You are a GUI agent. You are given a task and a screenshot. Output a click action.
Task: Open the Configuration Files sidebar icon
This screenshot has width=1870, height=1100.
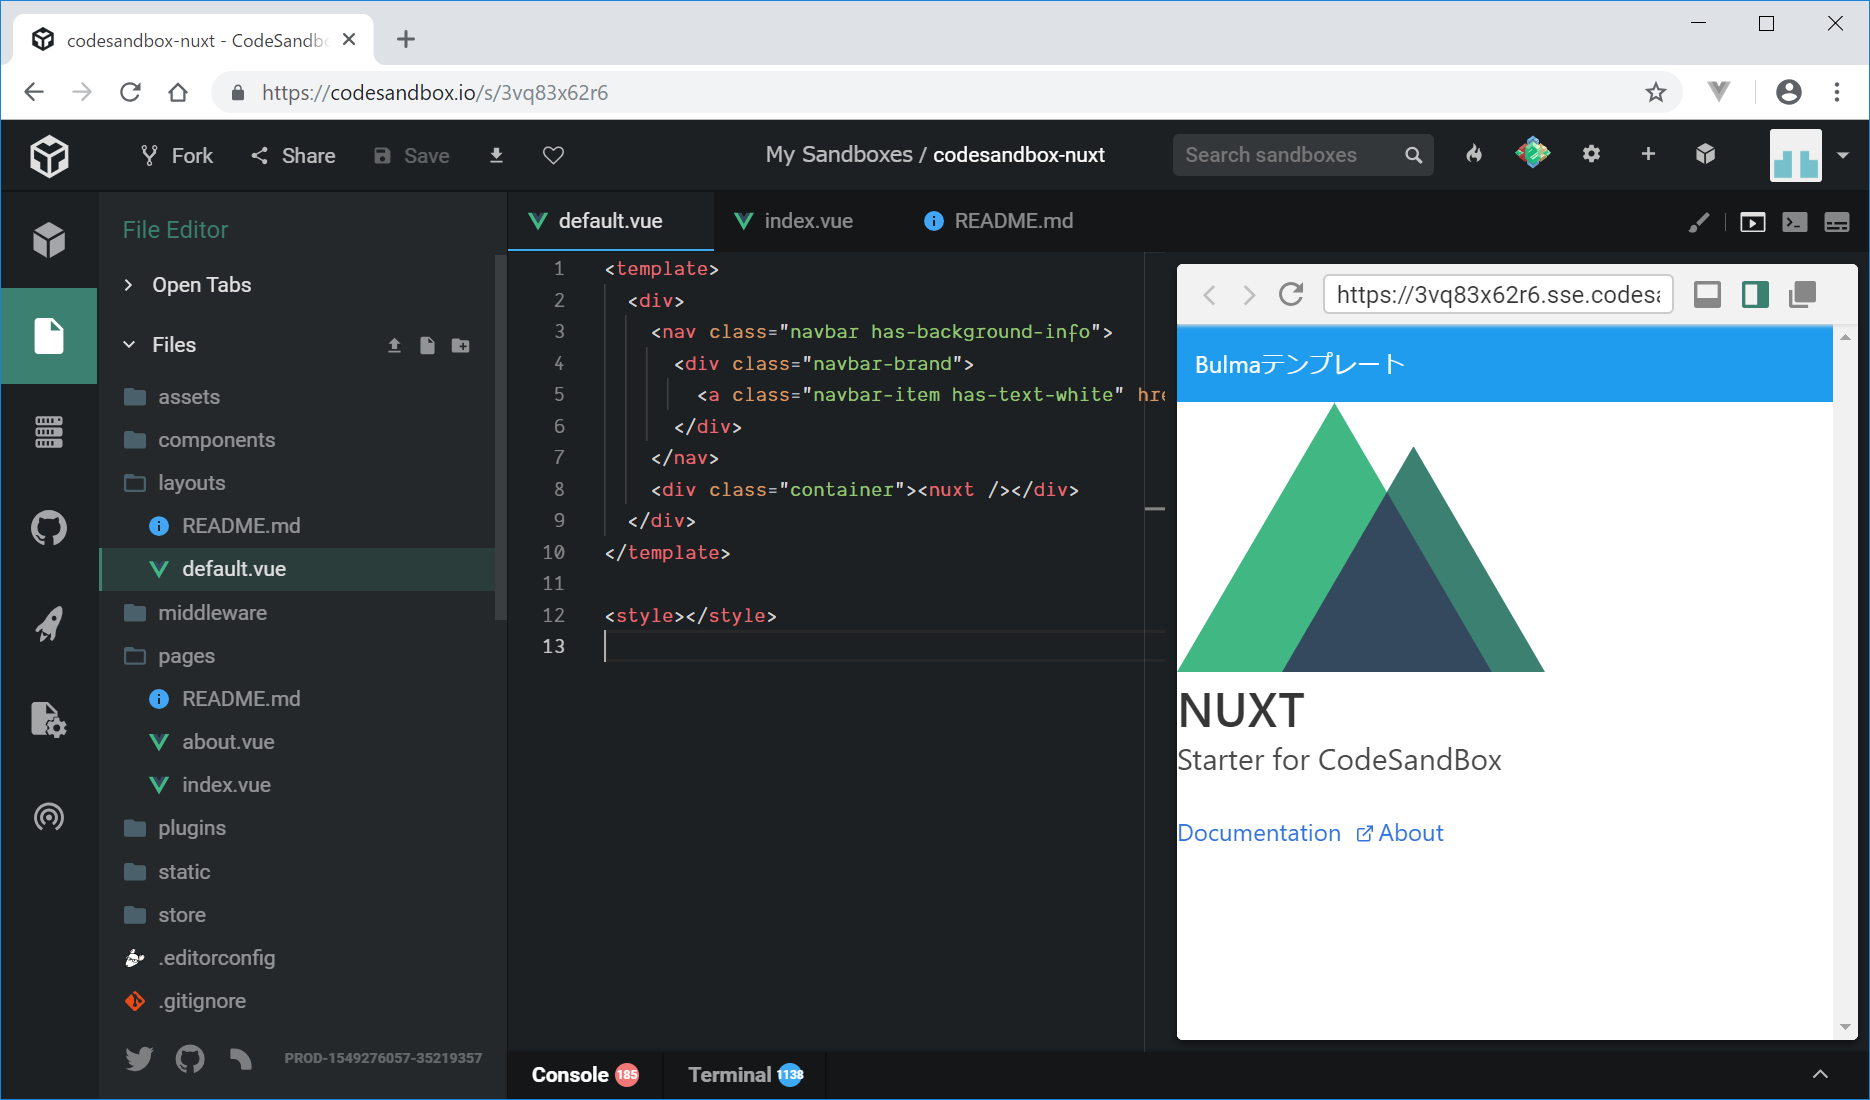point(49,720)
